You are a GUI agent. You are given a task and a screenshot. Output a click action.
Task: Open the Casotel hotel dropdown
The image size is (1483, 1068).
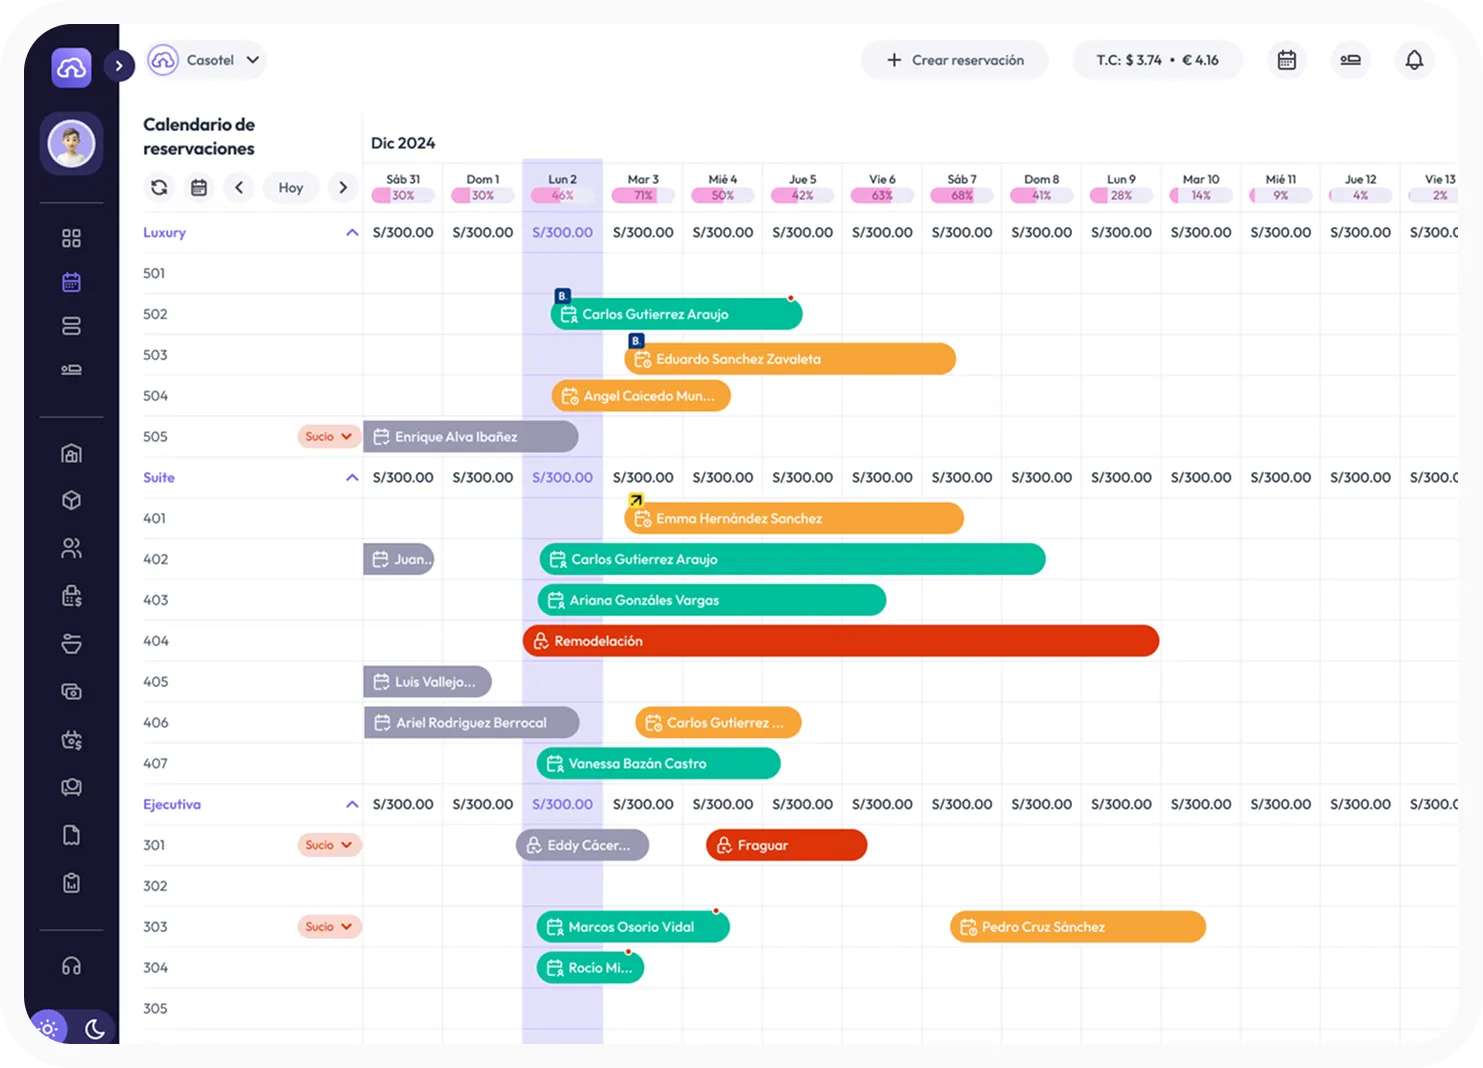click(205, 60)
